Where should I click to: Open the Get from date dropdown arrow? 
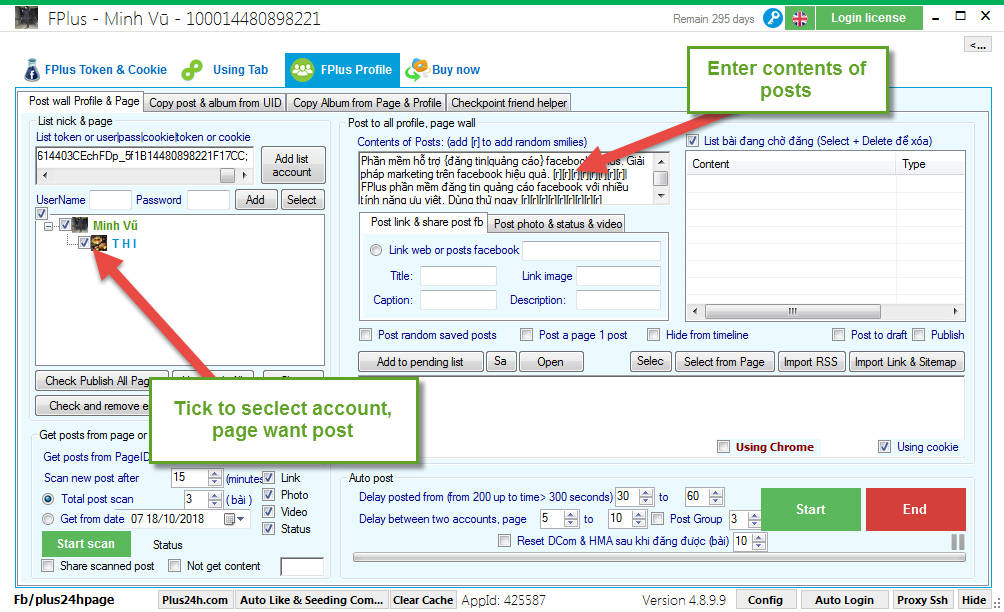point(241,519)
